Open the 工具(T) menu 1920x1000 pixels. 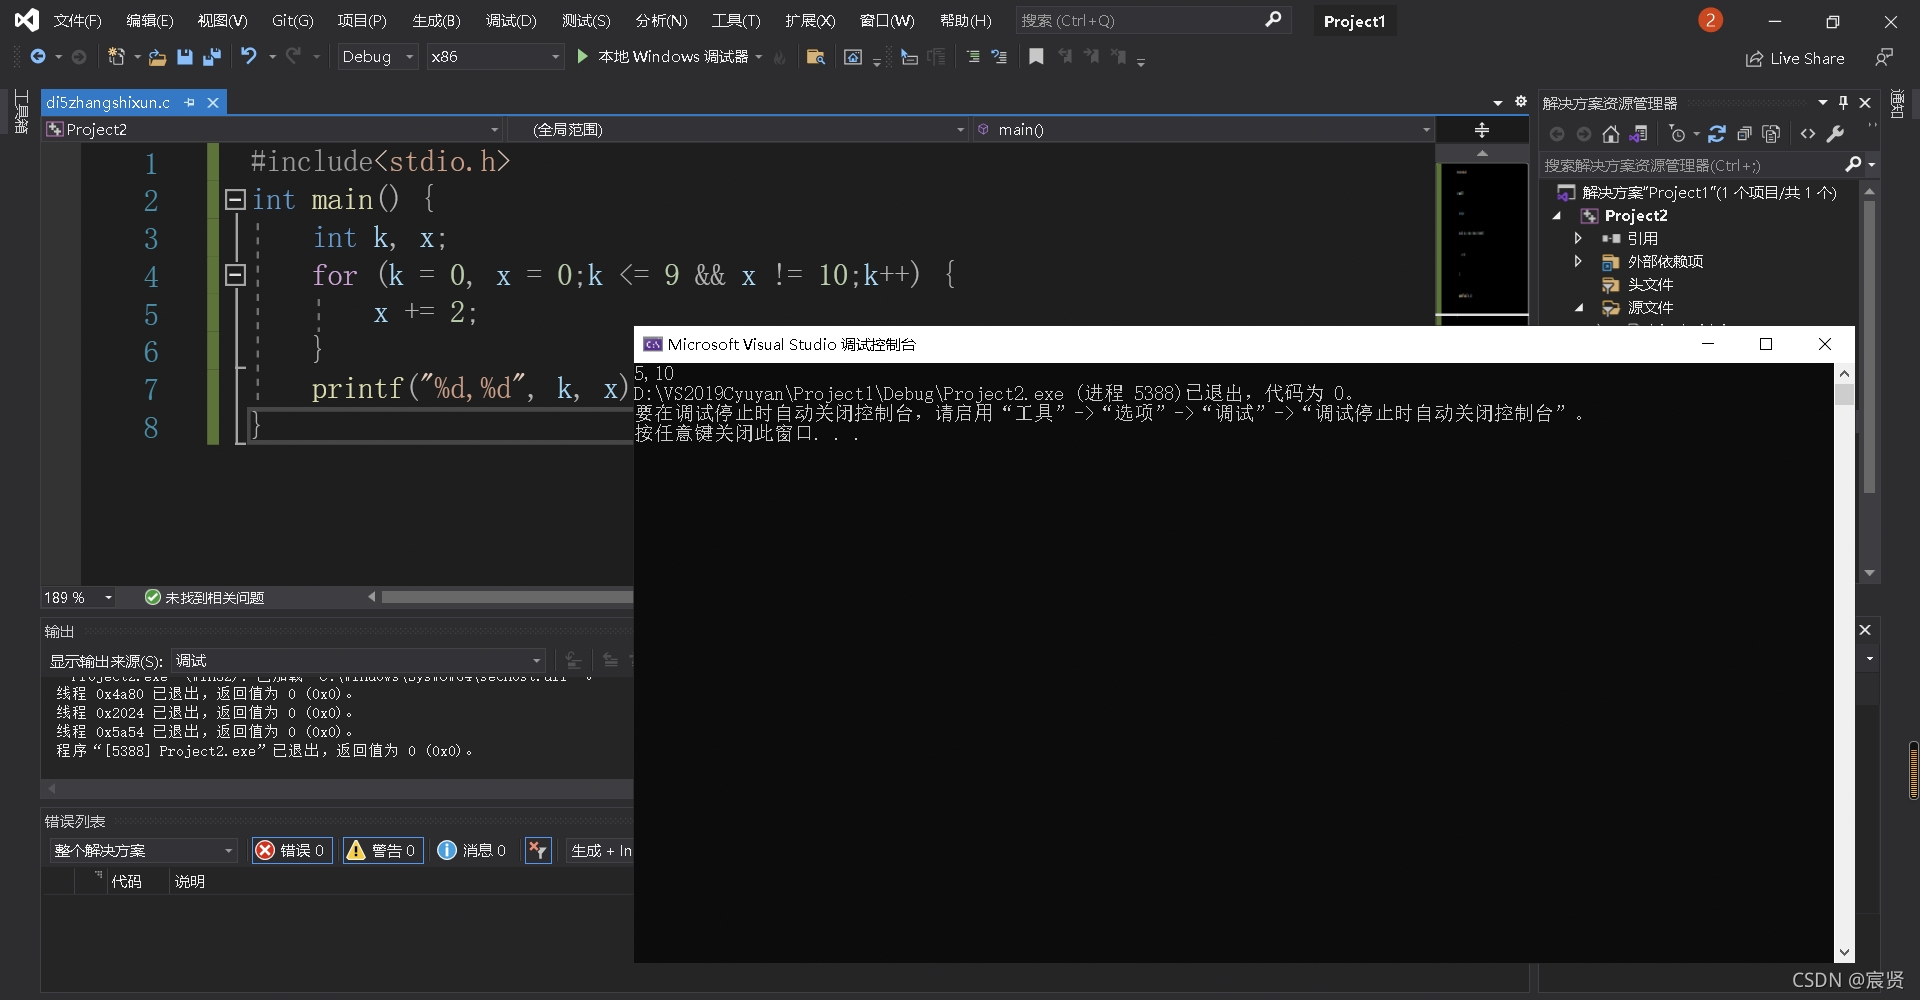click(x=736, y=20)
